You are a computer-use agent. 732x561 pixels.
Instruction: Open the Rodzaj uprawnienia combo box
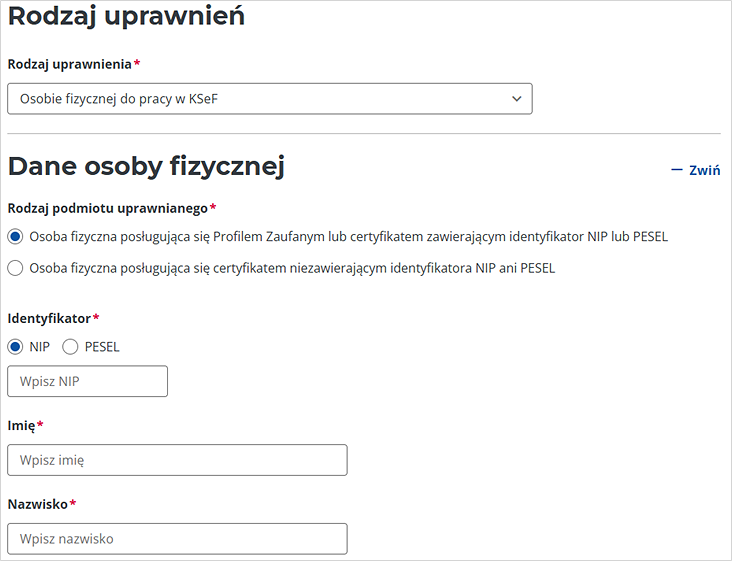(269, 99)
